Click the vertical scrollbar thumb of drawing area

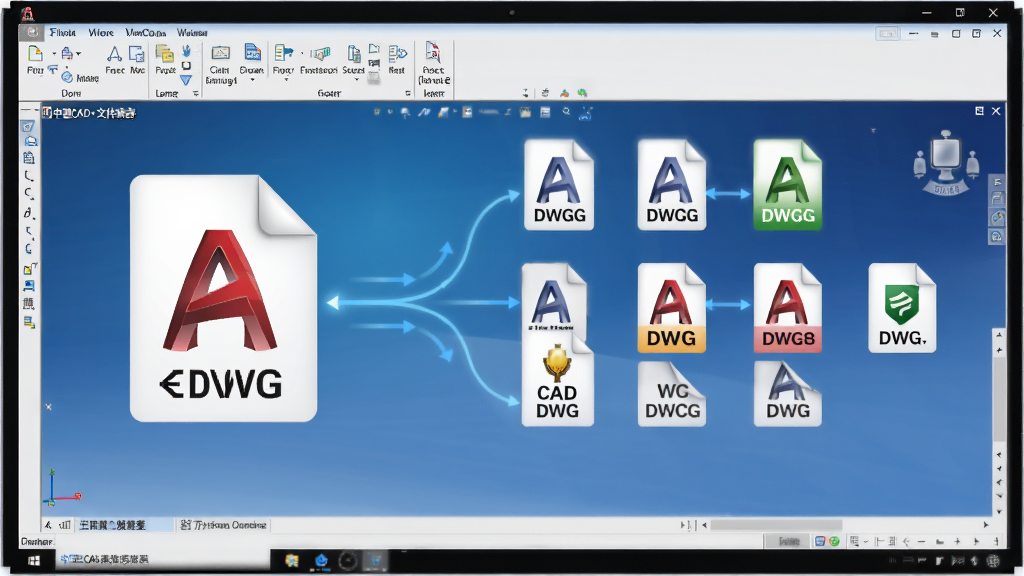tap(999, 398)
